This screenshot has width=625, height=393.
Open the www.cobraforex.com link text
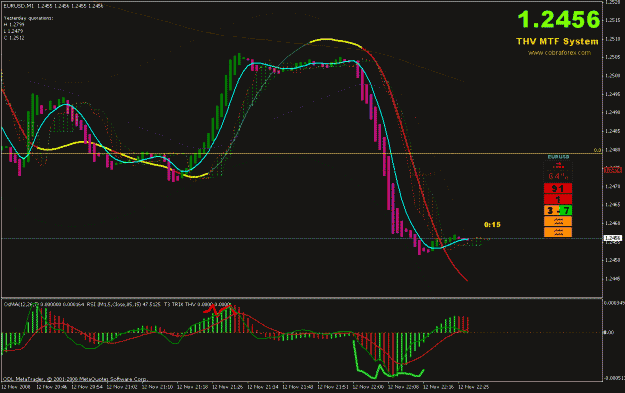(559, 53)
